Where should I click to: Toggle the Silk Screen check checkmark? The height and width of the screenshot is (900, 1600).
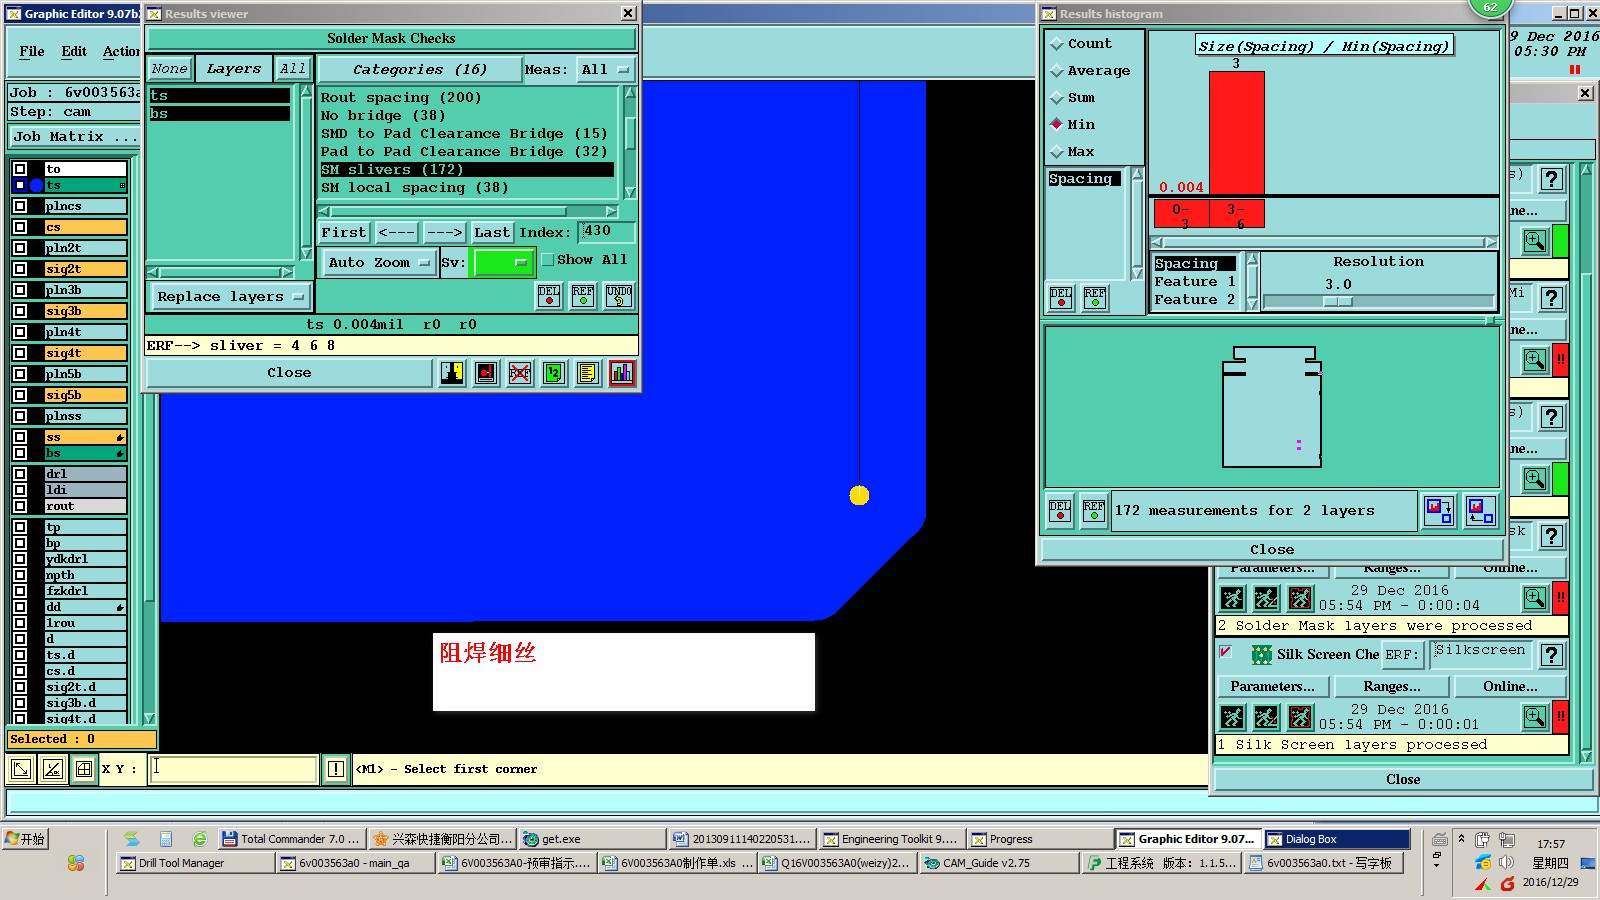[x=1225, y=652]
